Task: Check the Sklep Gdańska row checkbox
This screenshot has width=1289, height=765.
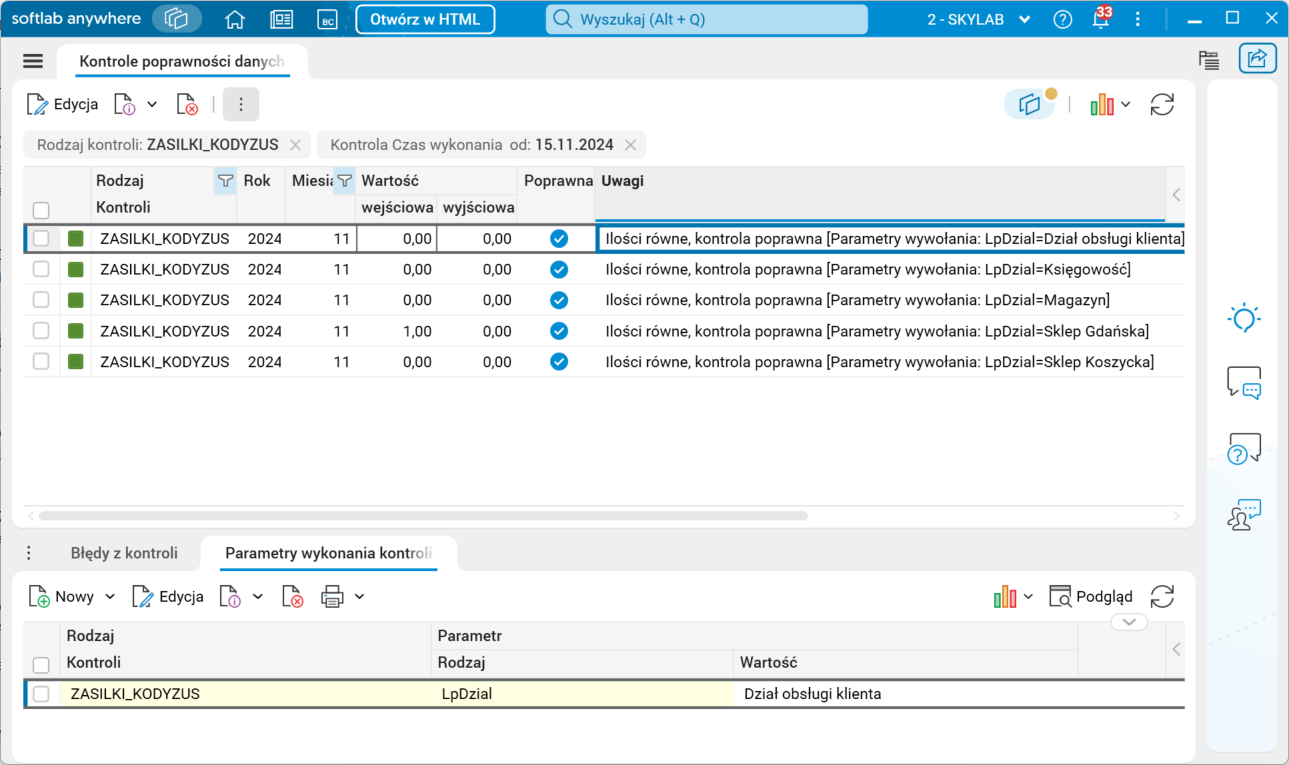Action: point(41,331)
